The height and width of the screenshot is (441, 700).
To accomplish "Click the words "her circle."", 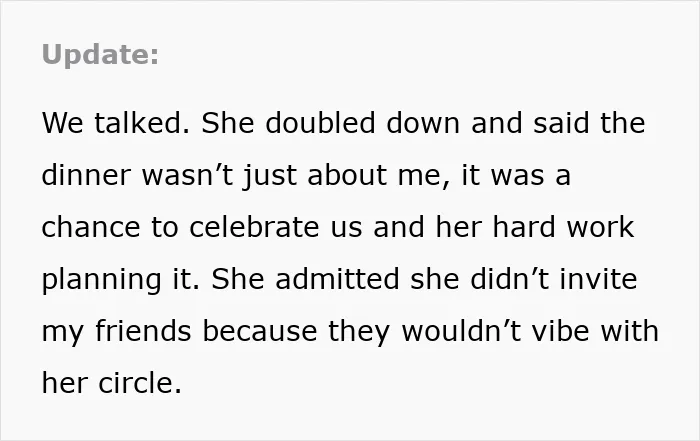I will point(112,383).
